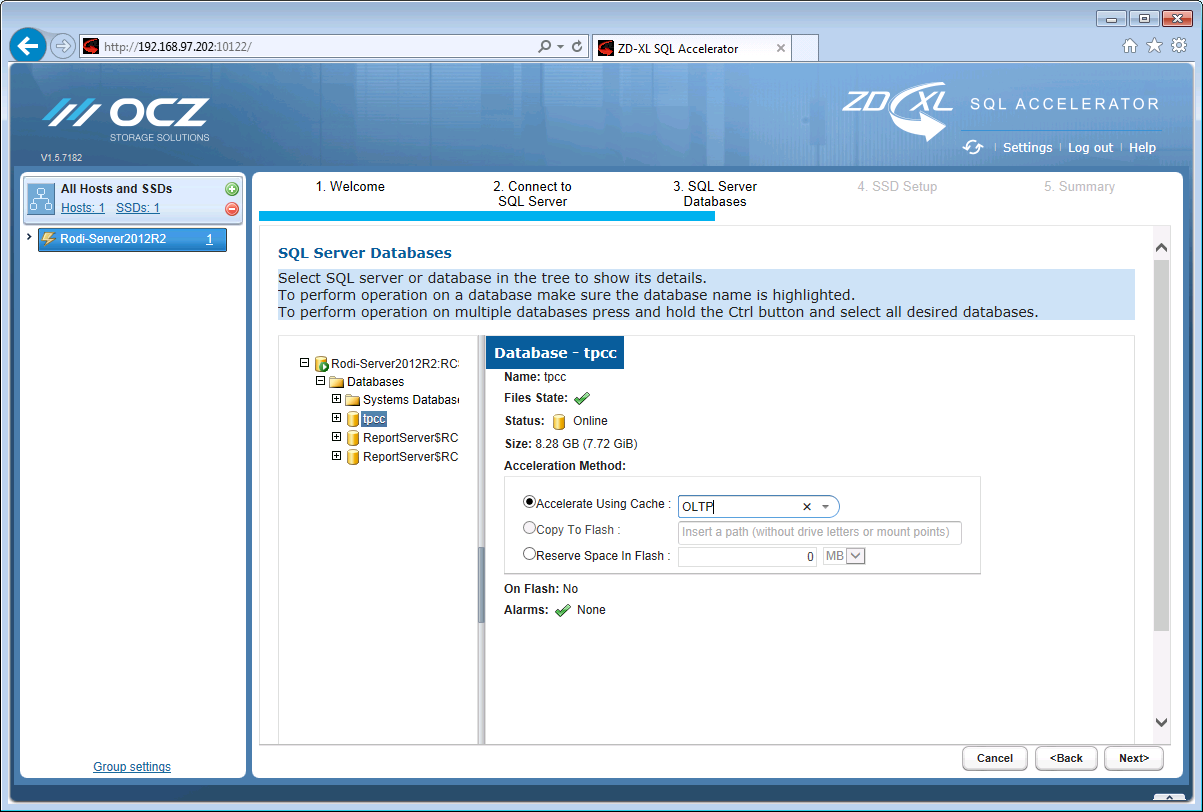This screenshot has width=1203, height=812.
Task: Select Copy To Flash radio button
Action: 530,528
